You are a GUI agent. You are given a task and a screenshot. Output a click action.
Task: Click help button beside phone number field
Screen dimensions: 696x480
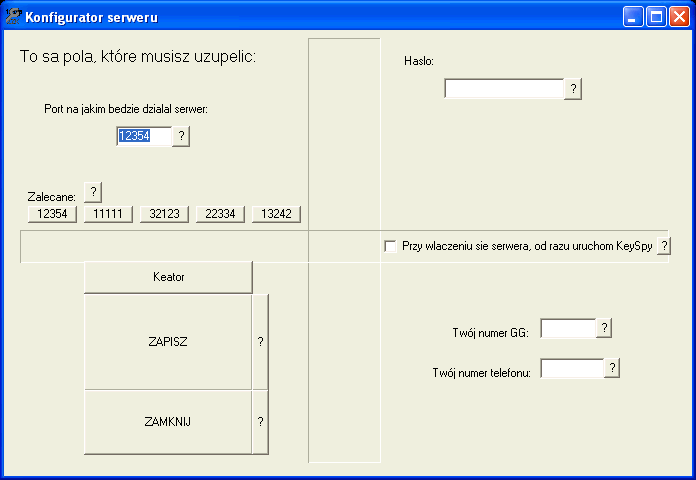pos(612,368)
